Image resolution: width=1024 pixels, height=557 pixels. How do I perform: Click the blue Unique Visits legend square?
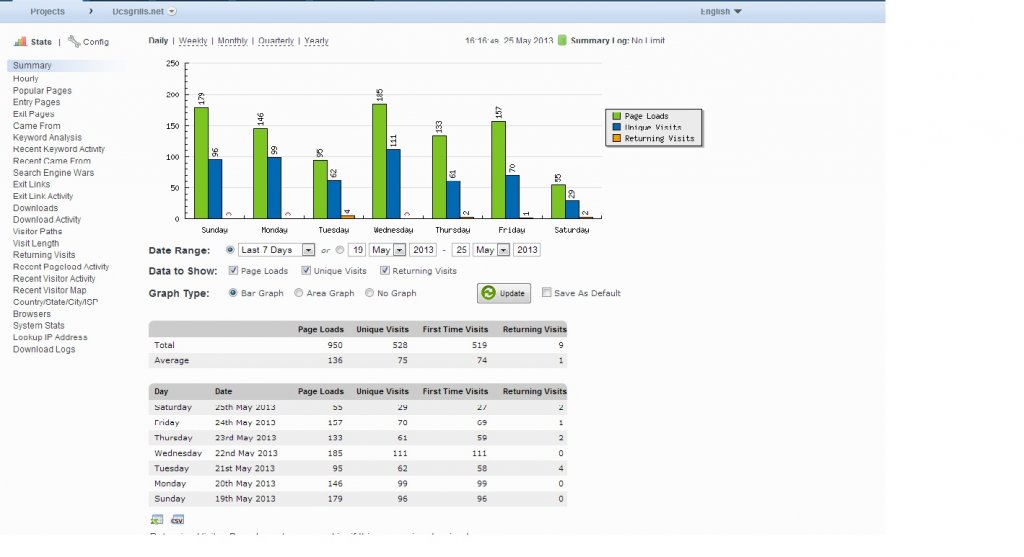tap(615, 127)
